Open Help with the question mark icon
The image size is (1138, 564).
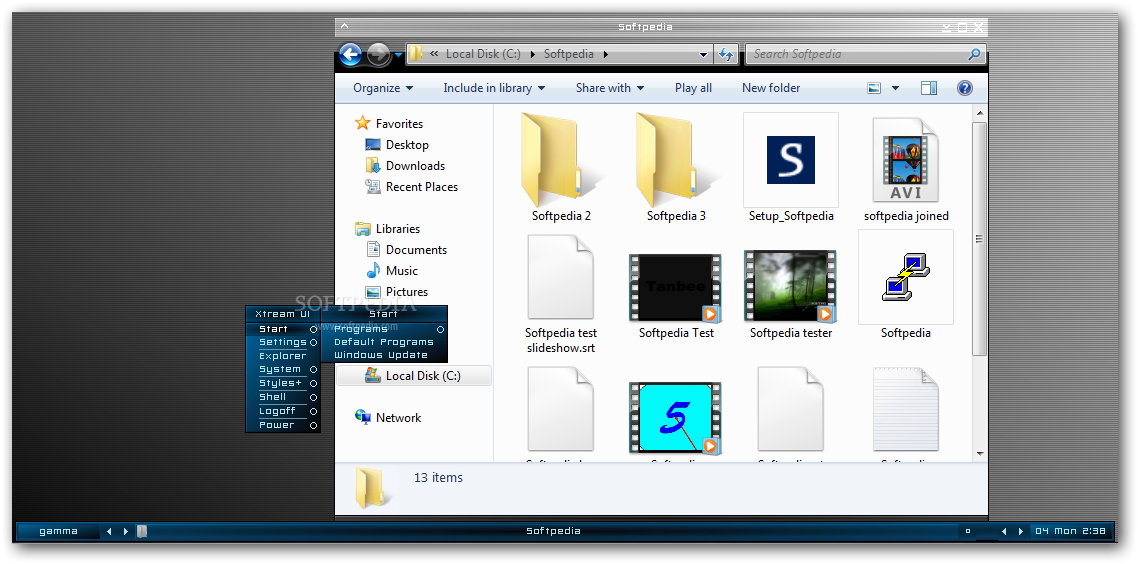(965, 88)
